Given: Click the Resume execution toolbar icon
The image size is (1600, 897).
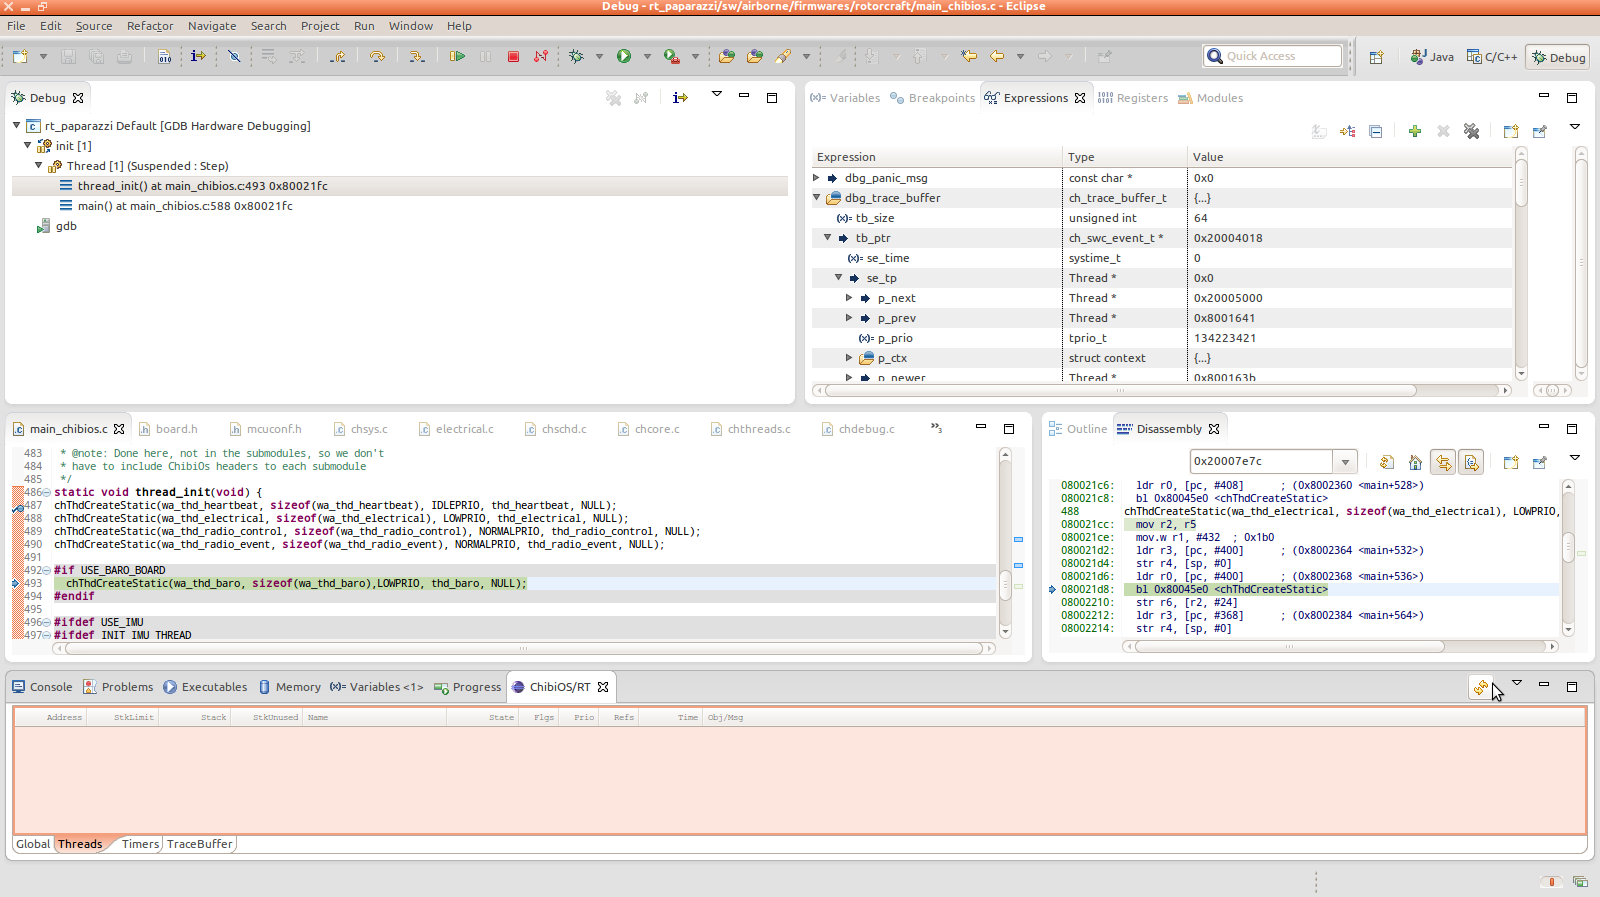Looking at the screenshot, I should pyautogui.click(x=457, y=57).
